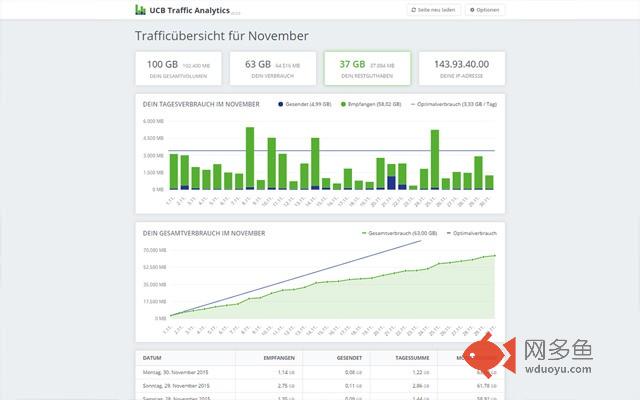Click the '2,86 GB' daily total cell
The height and width of the screenshot is (400, 640).
coord(420,386)
